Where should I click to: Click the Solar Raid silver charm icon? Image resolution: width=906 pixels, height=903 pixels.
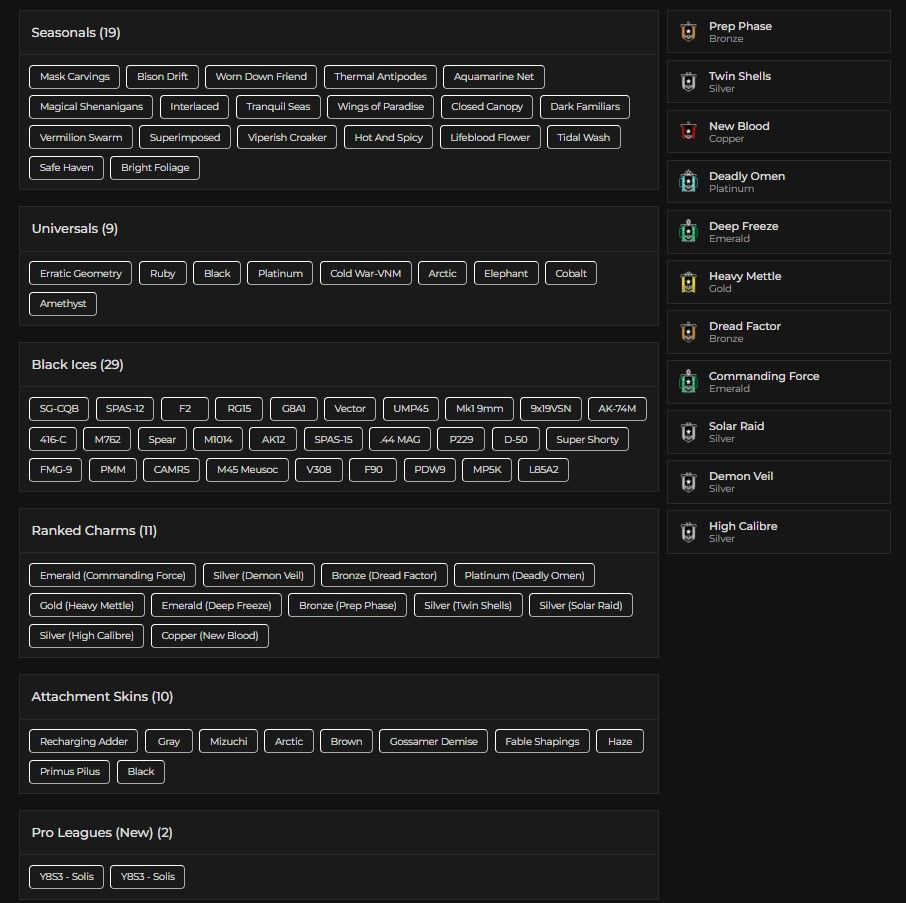coord(688,432)
